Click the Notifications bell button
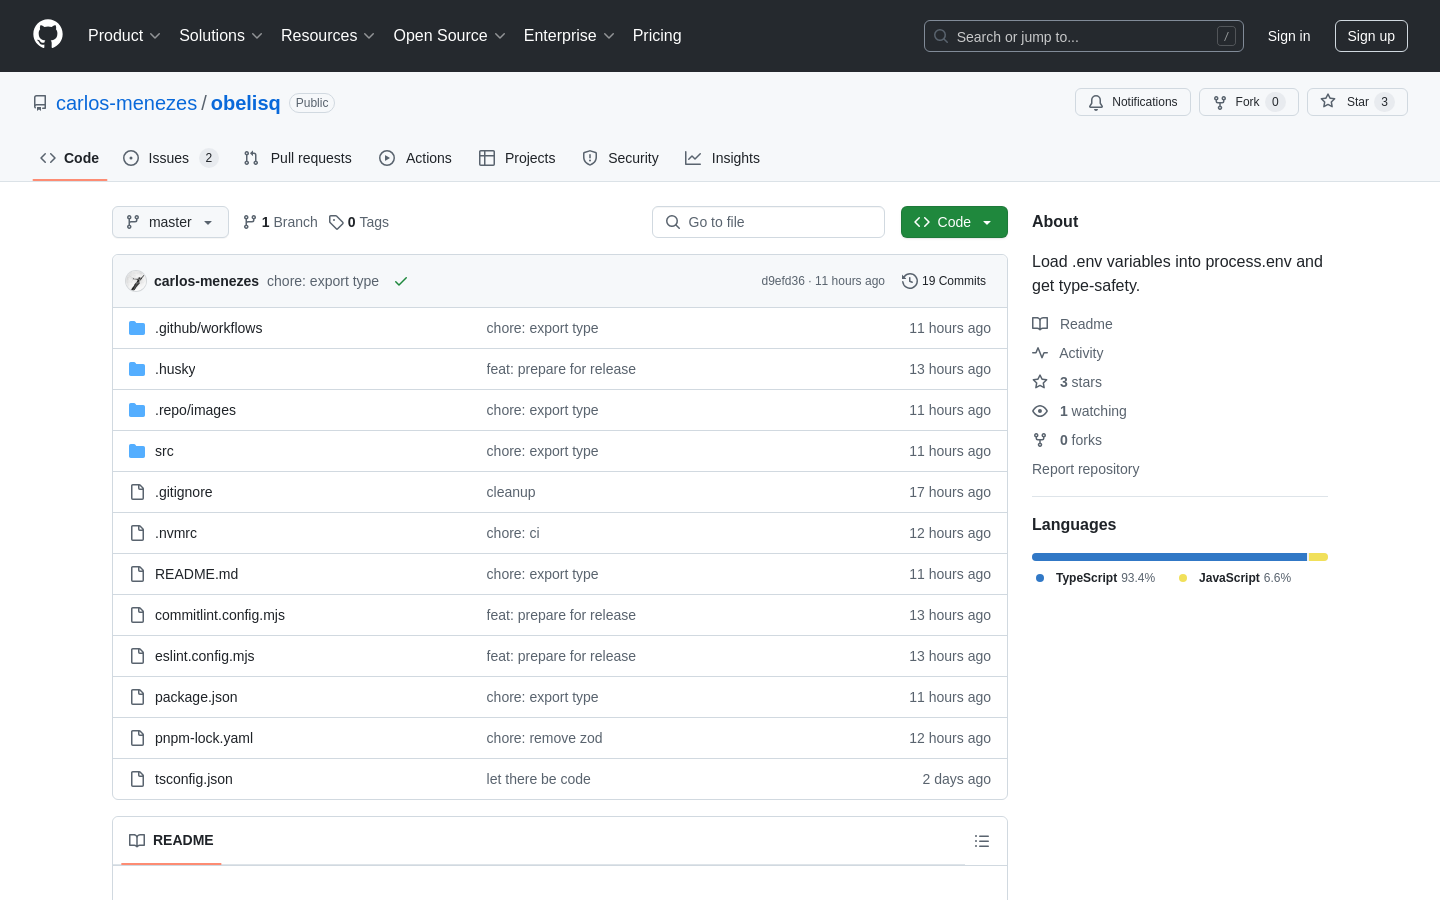Screen dimensions: 1440x900 coord(1133,102)
